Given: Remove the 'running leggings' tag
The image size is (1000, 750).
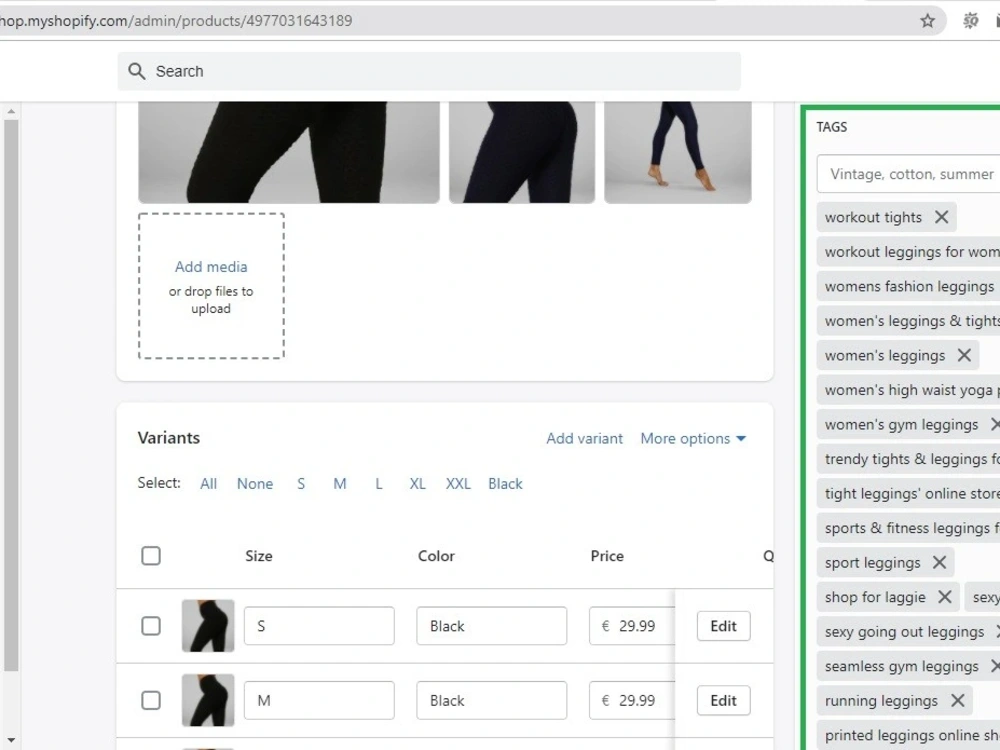Looking at the screenshot, I should click(x=957, y=700).
